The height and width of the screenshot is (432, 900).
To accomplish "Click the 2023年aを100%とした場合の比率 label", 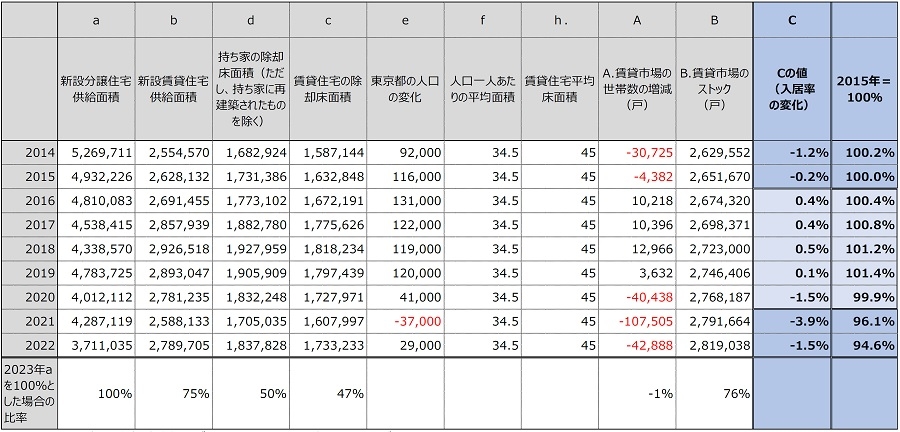I will (x=29, y=394).
